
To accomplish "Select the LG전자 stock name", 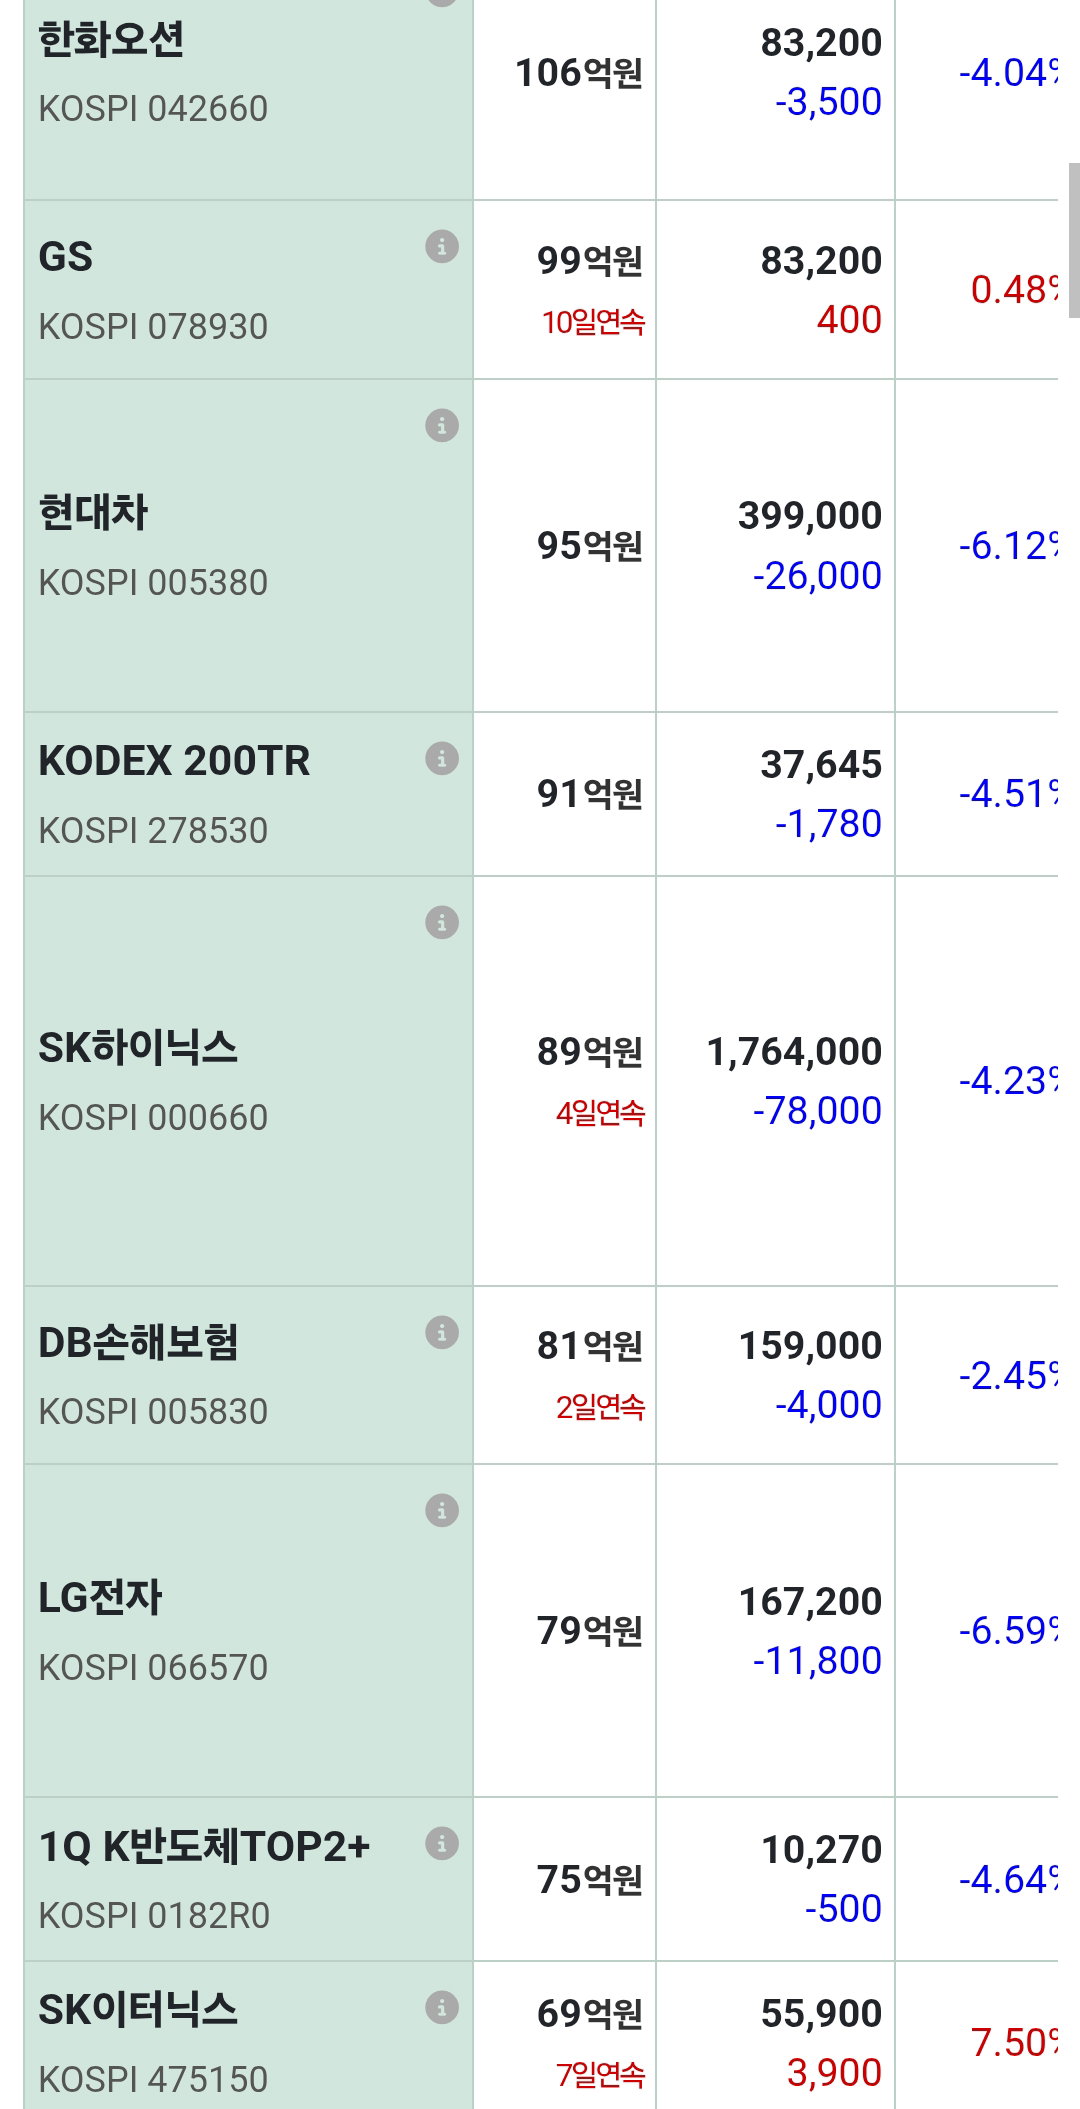I will click(100, 1598).
